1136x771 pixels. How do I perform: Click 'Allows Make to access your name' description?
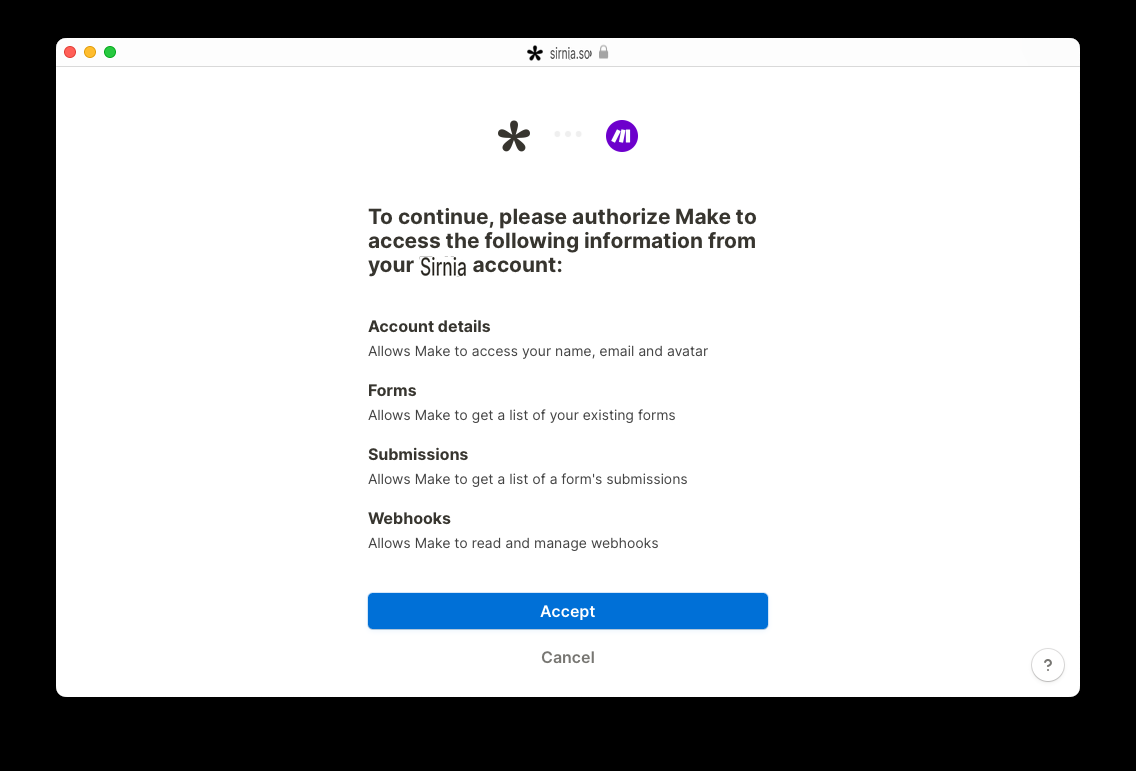click(x=538, y=351)
